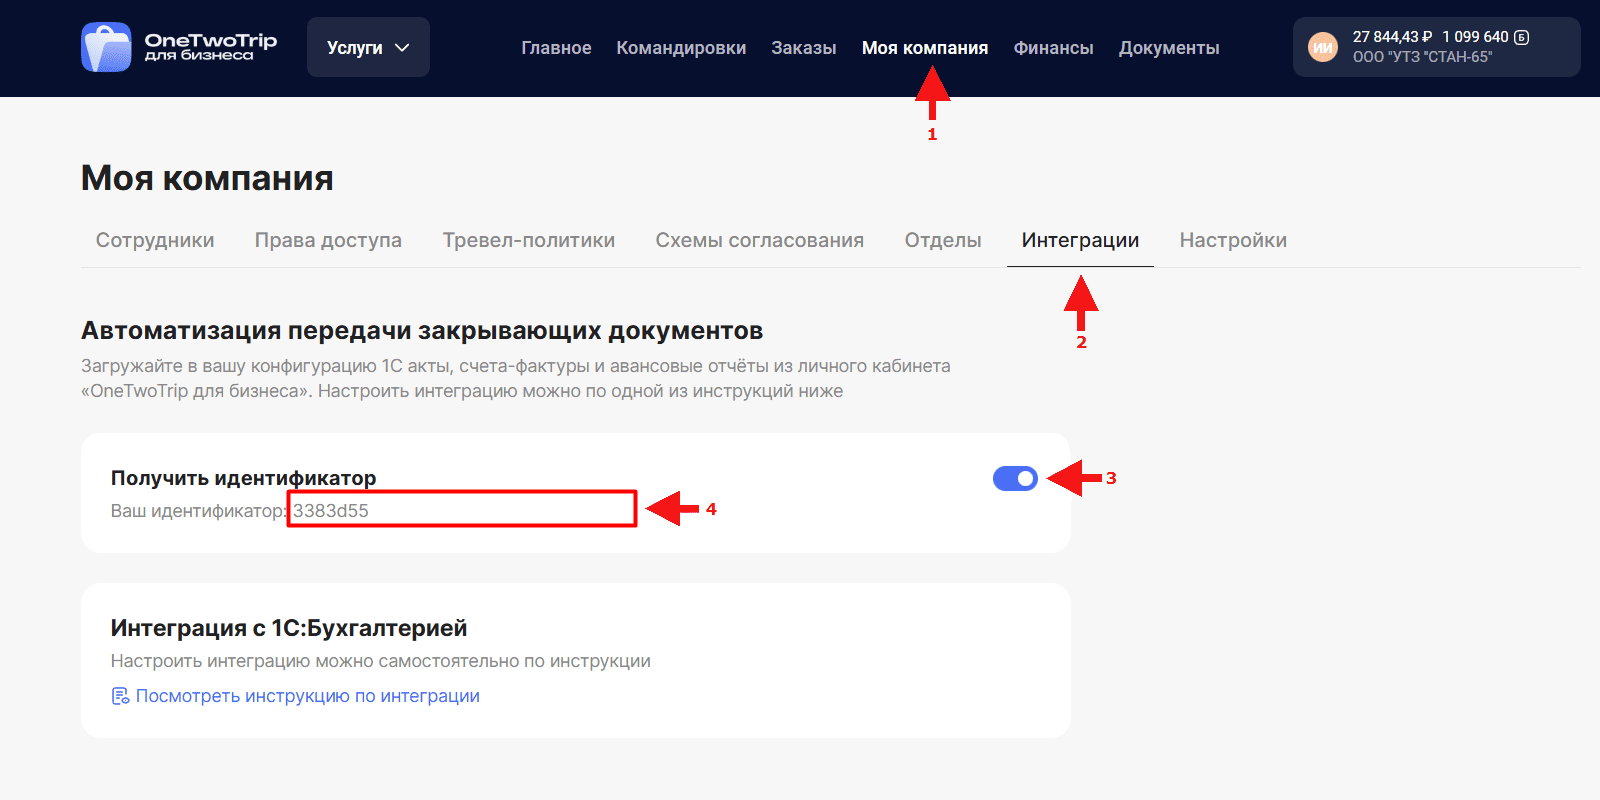Switch to the Сотрудники tab
The width and height of the screenshot is (1600, 800).
pyautogui.click(x=155, y=240)
